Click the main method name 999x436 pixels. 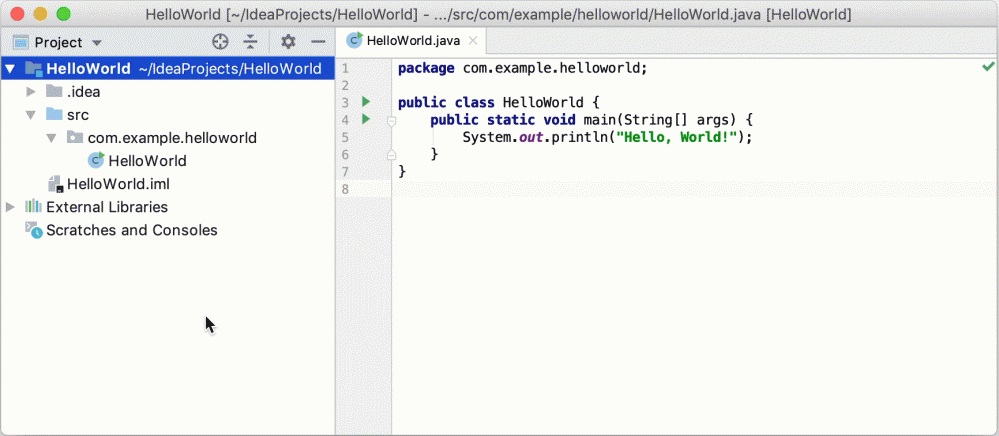click(x=600, y=120)
